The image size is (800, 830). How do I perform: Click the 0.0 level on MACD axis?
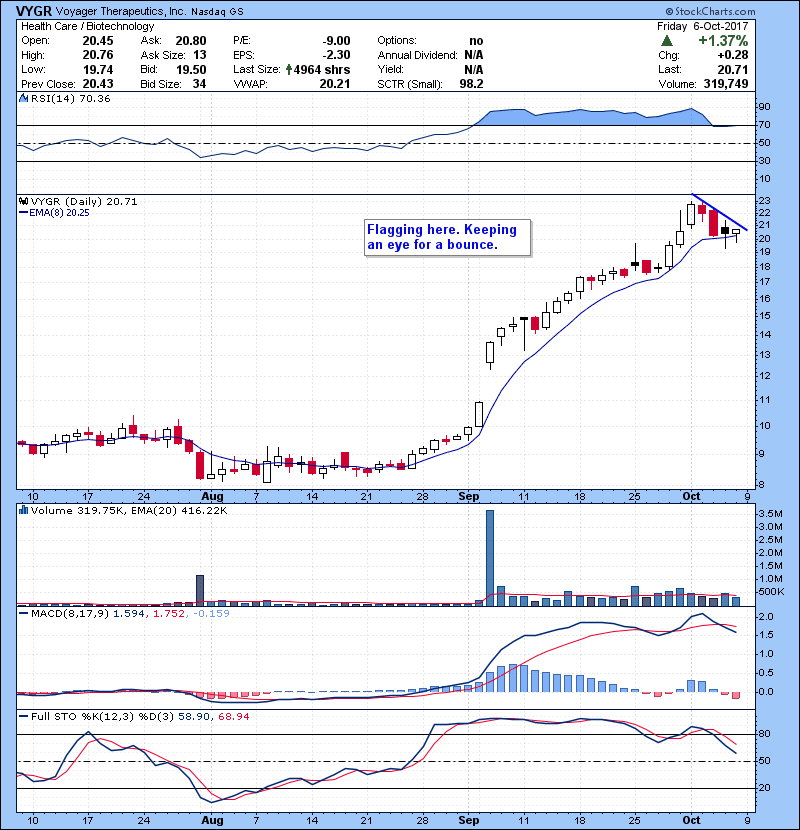pyautogui.click(x=766, y=692)
